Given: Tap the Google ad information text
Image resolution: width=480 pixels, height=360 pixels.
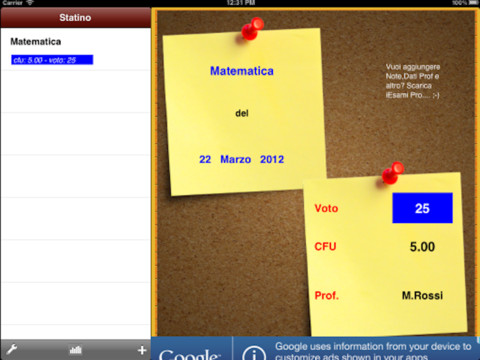Looking at the screenshot, I should [x=373, y=351].
